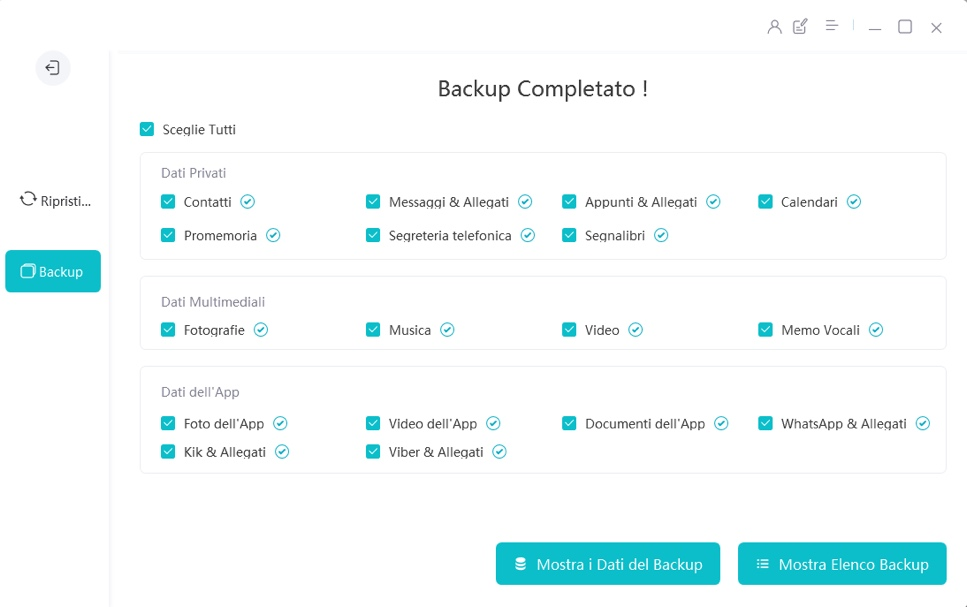Select the Backup sidebar tab
The height and width of the screenshot is (607, 967).
click(x=53, y=271)
